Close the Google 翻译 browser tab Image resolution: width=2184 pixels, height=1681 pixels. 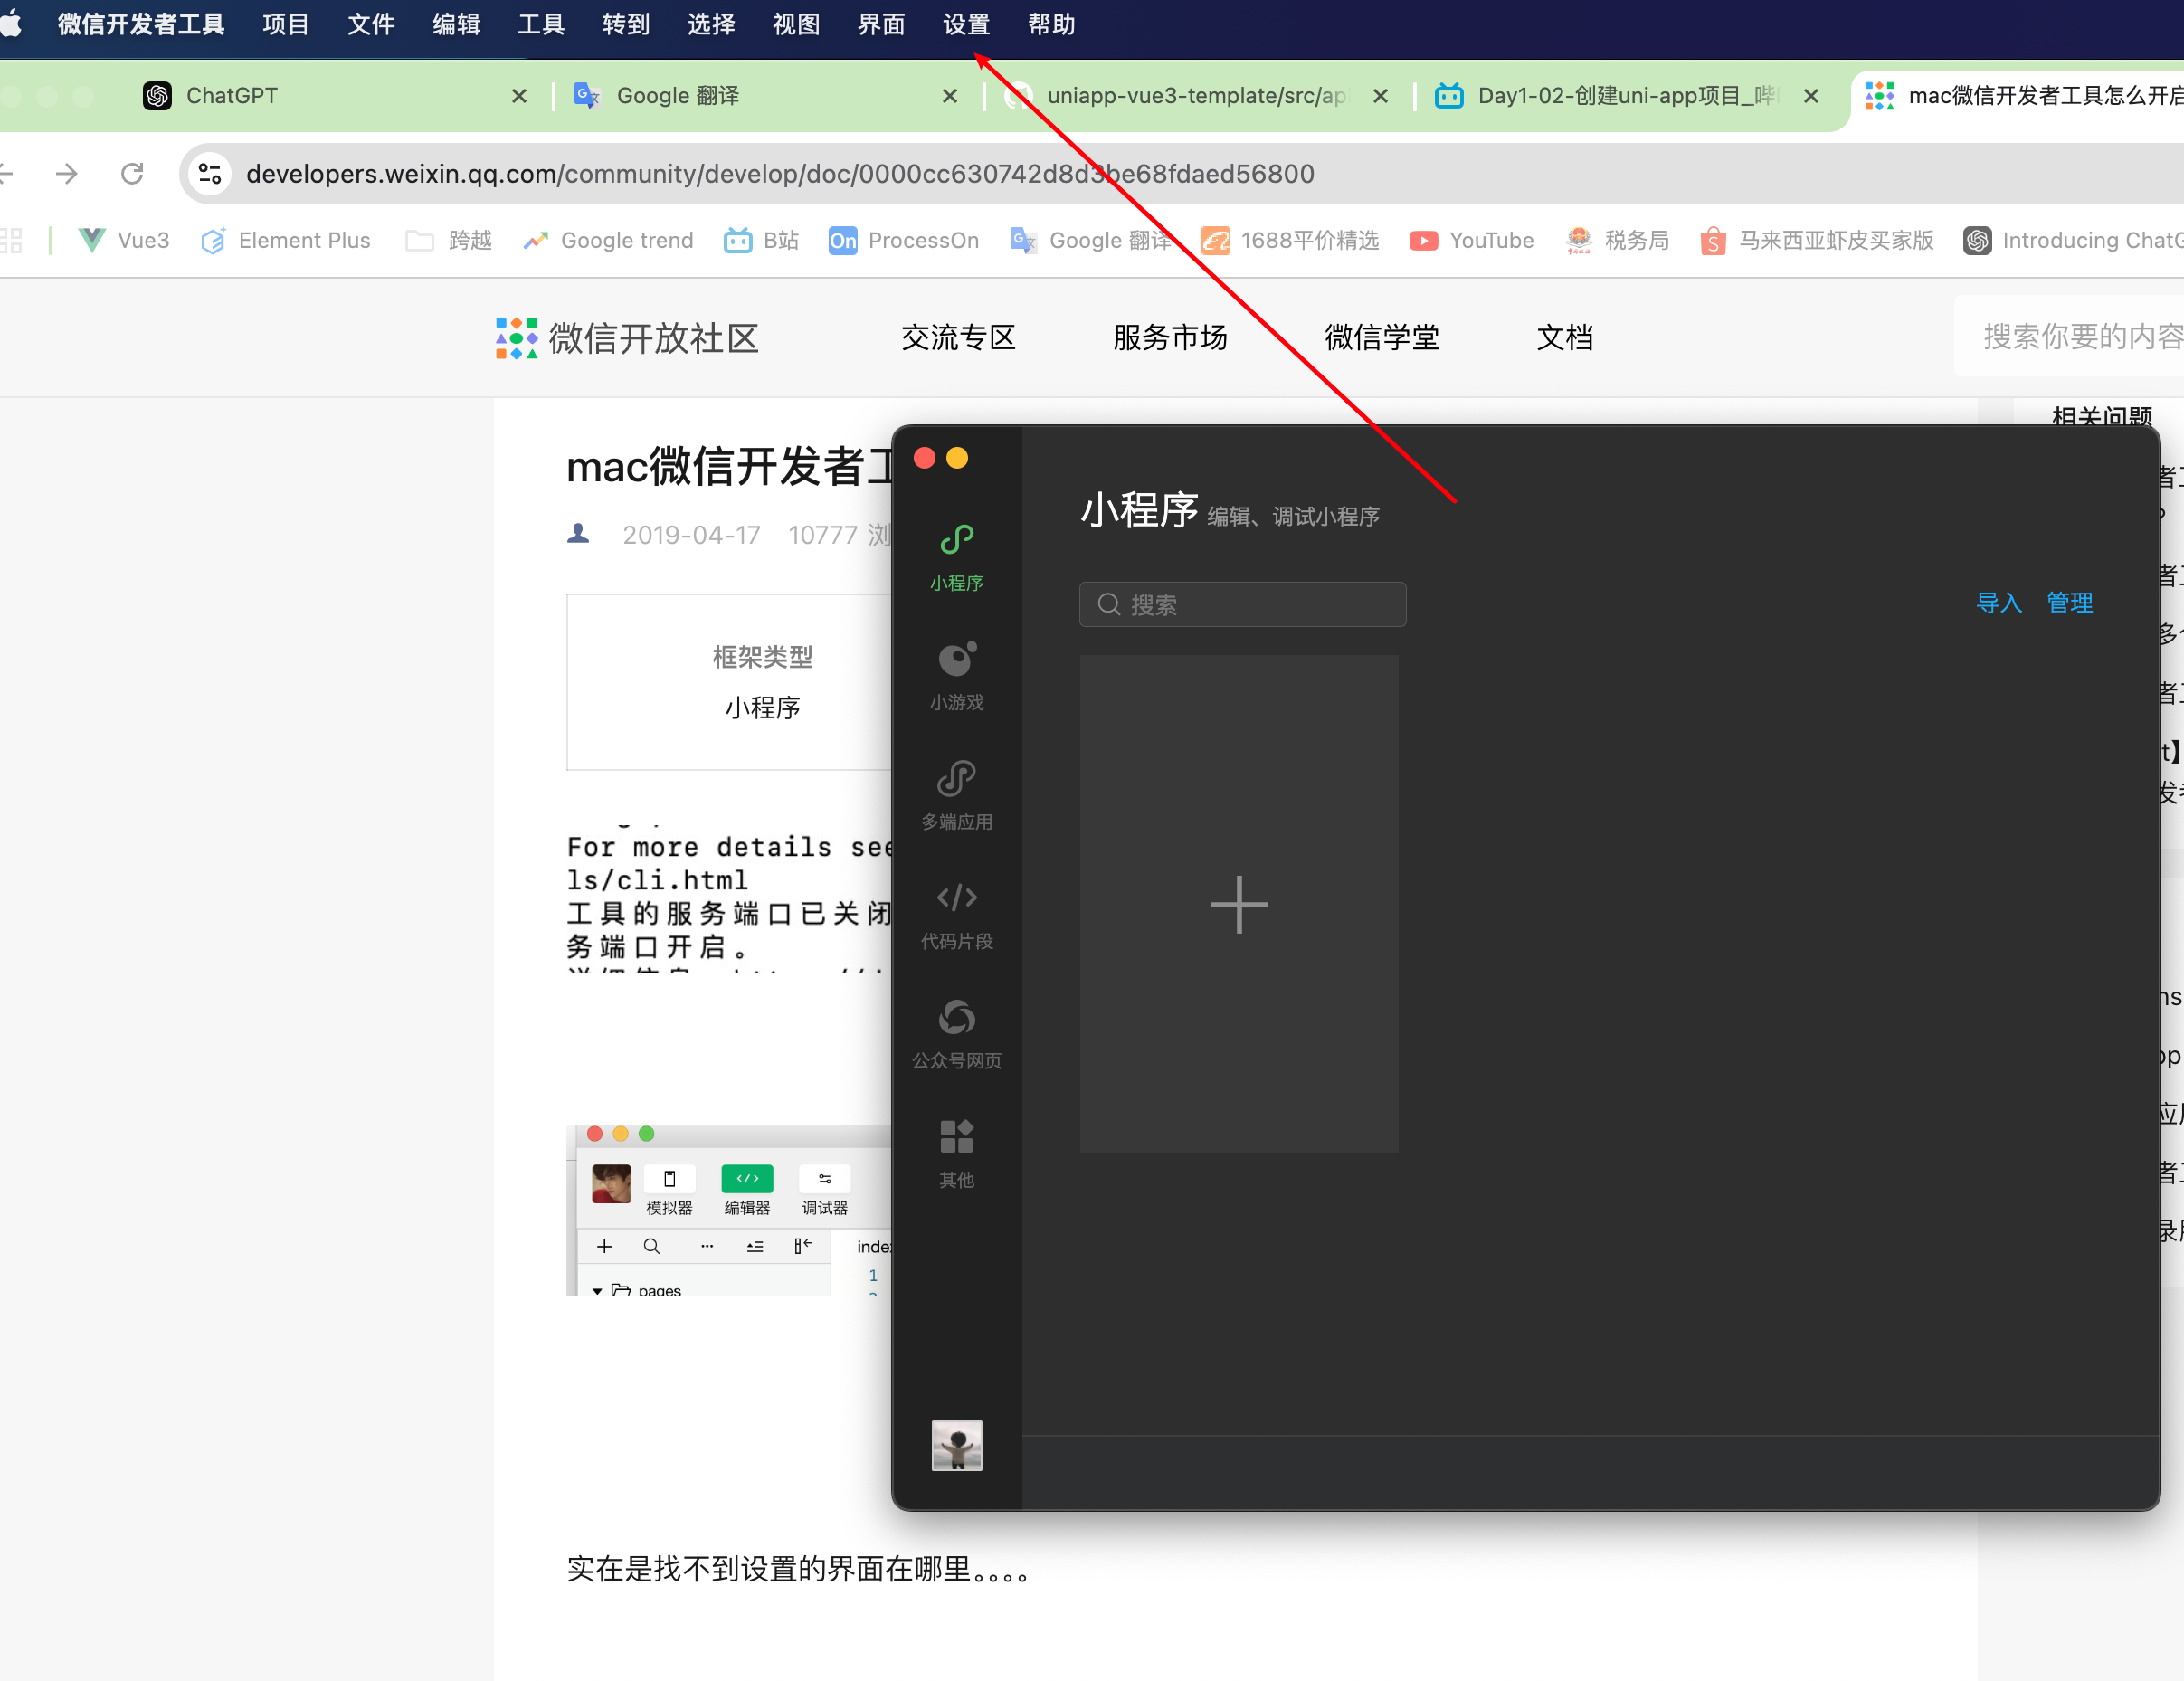949,96
